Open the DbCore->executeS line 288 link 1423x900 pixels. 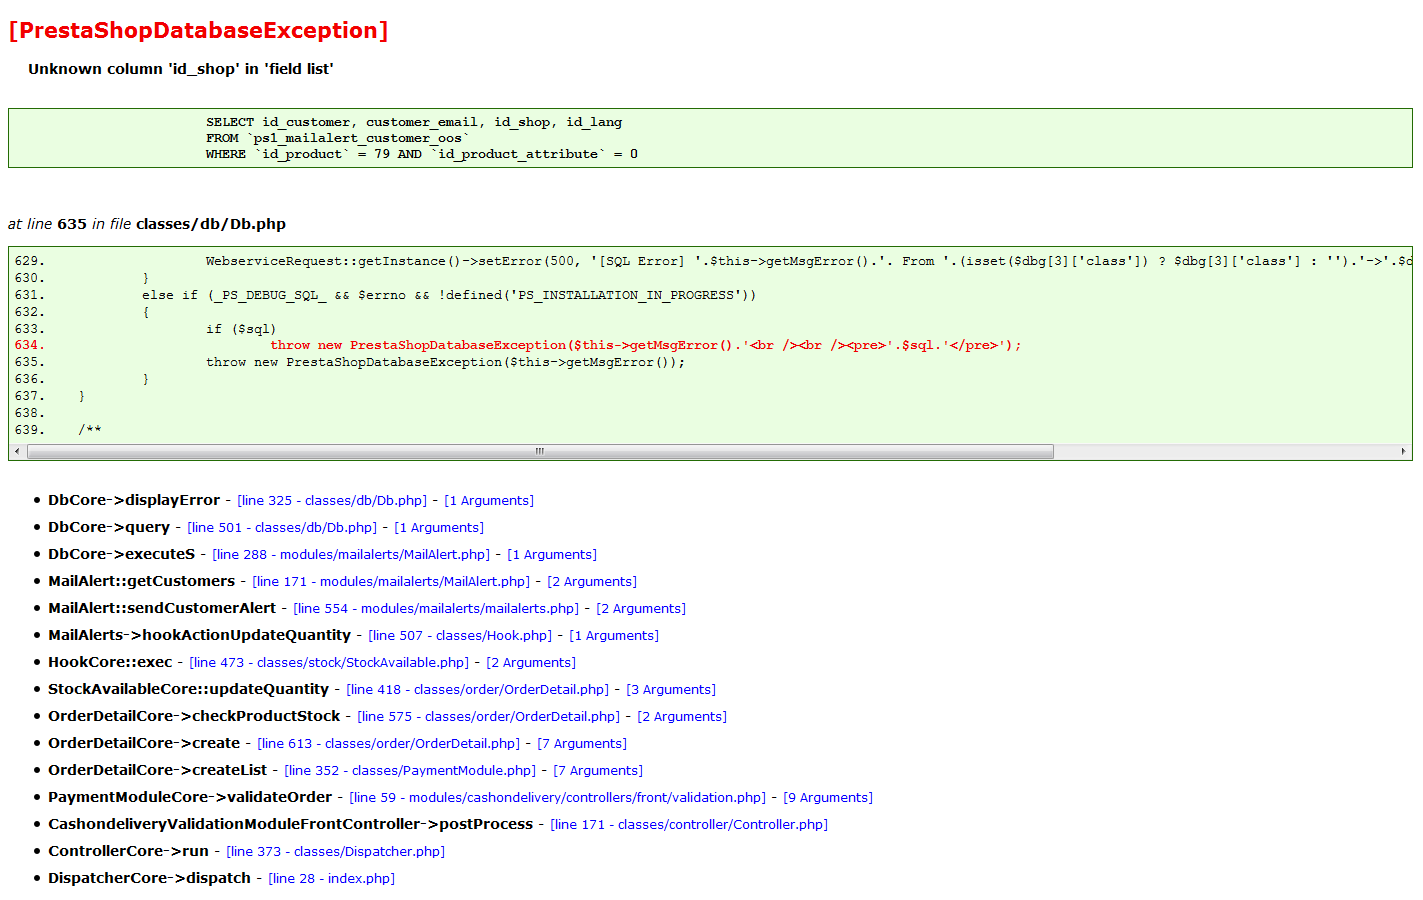coord(351,555)
